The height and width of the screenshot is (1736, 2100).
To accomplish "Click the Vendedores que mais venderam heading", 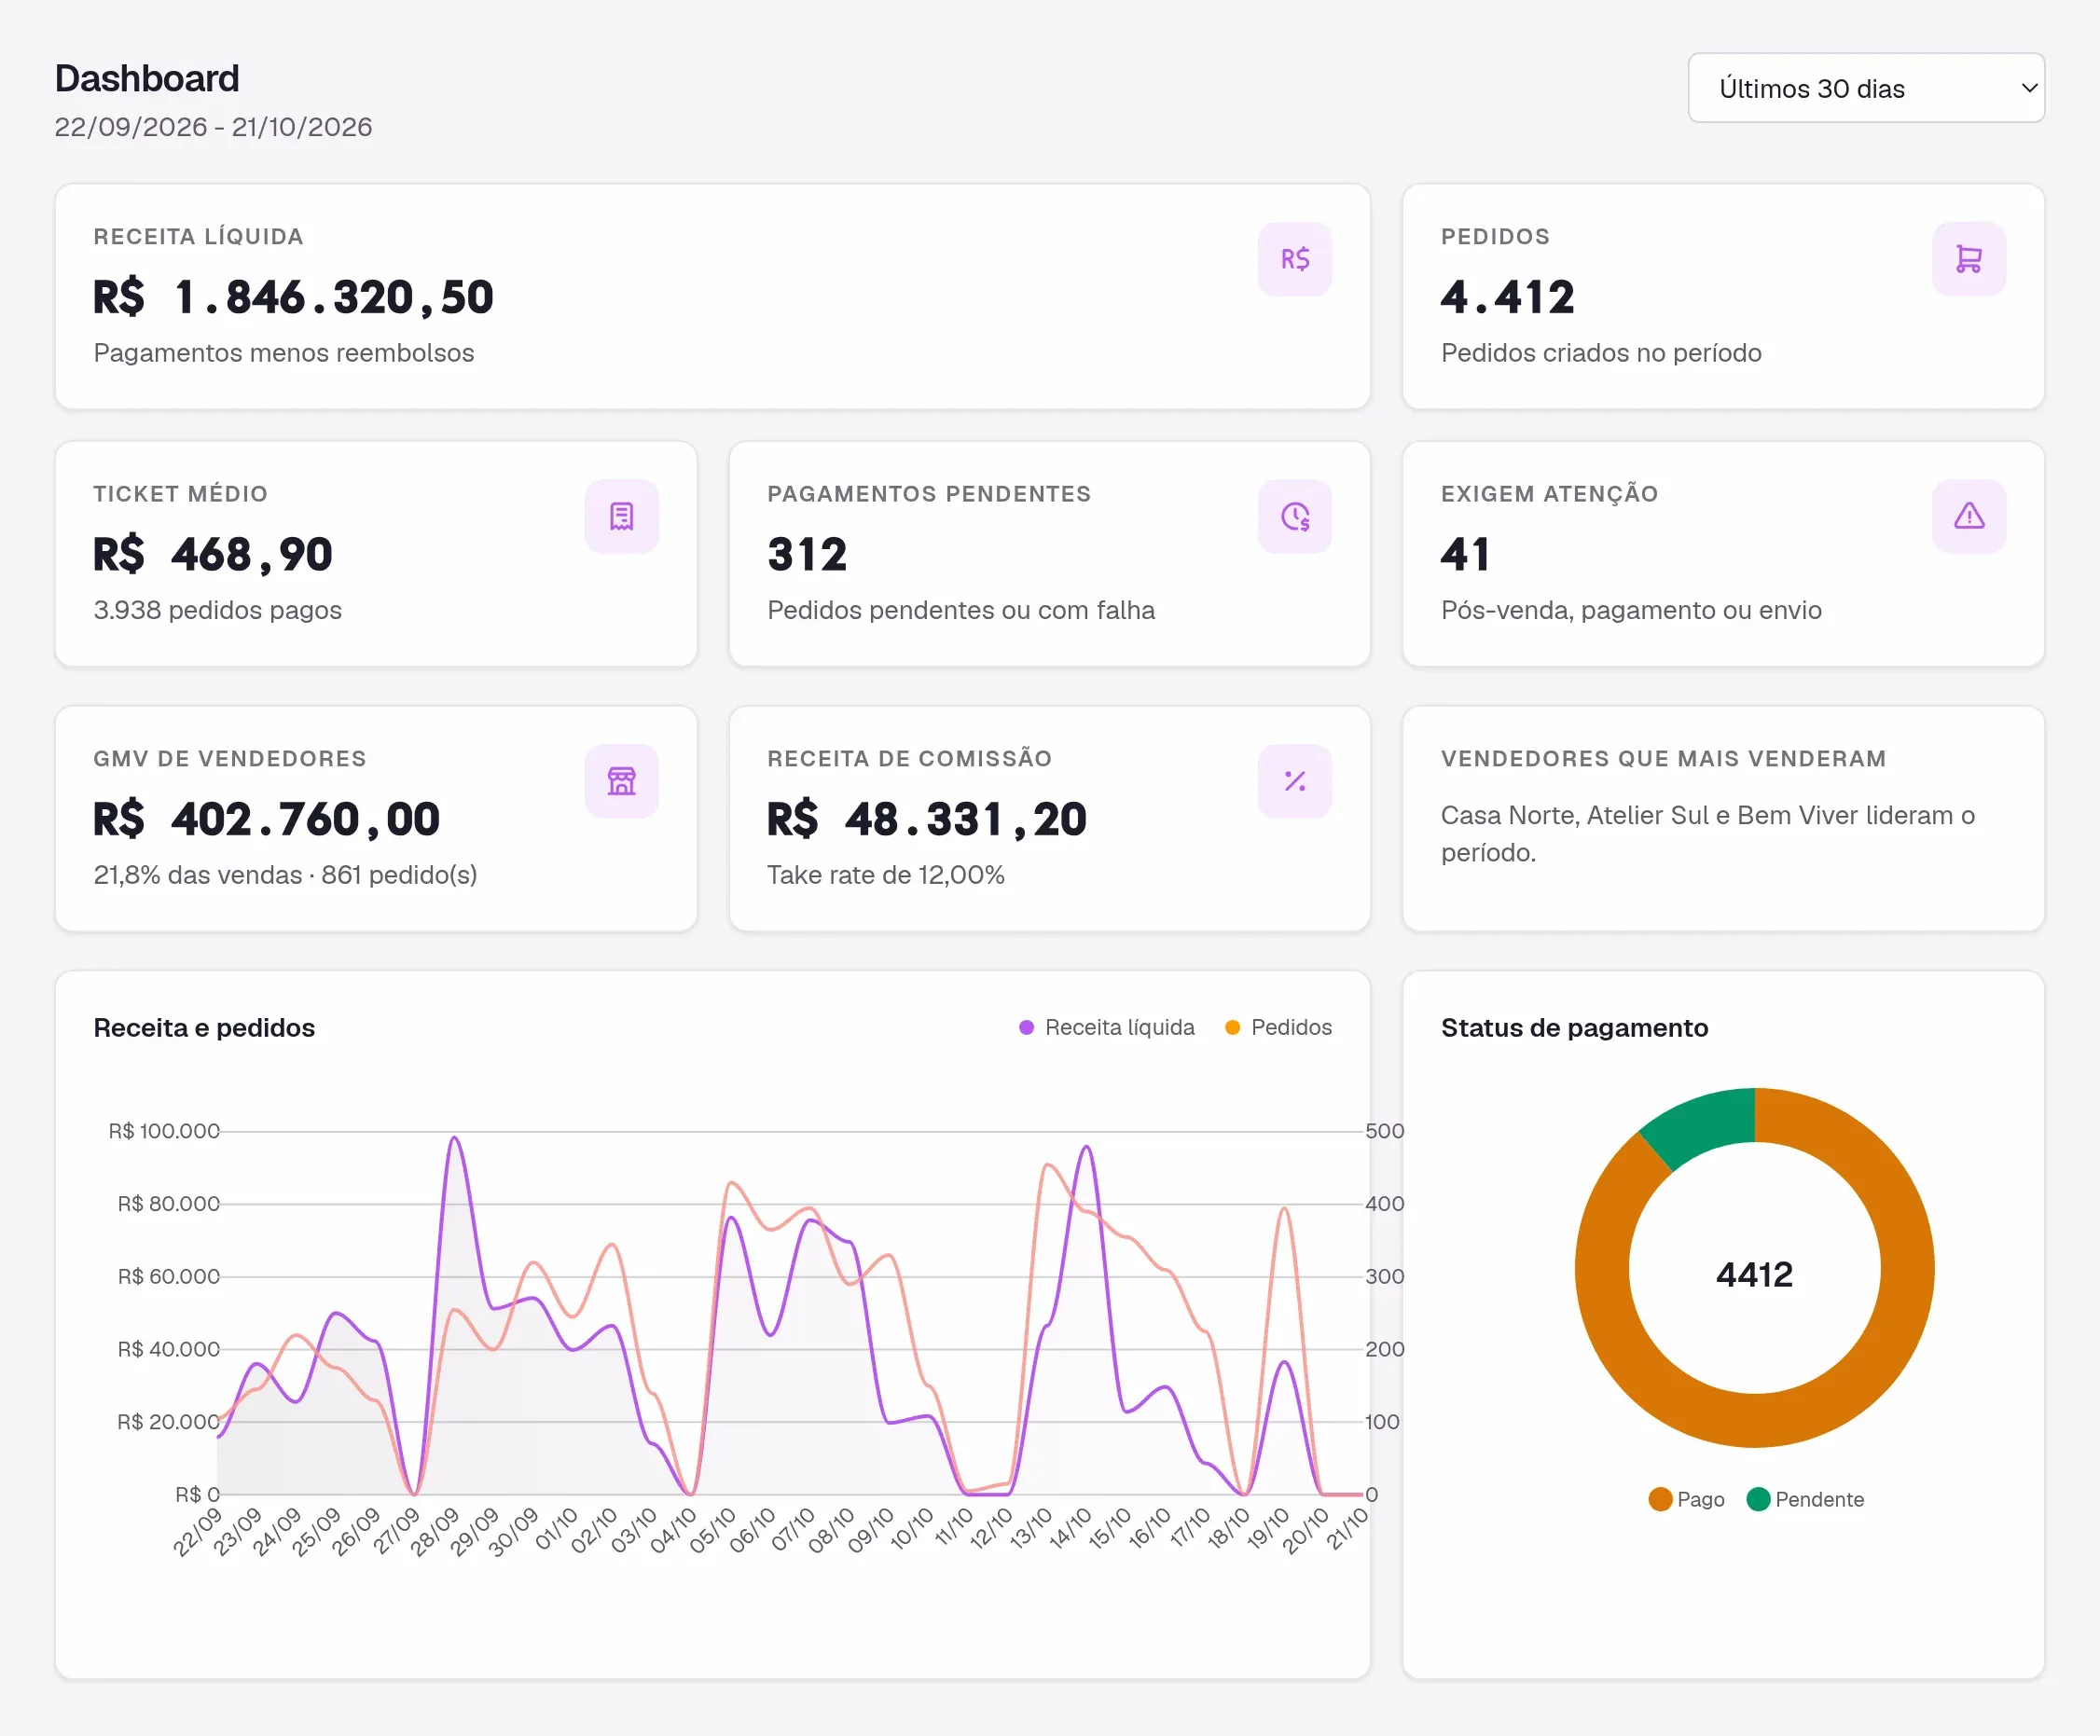I will (x=1663, y=758).
